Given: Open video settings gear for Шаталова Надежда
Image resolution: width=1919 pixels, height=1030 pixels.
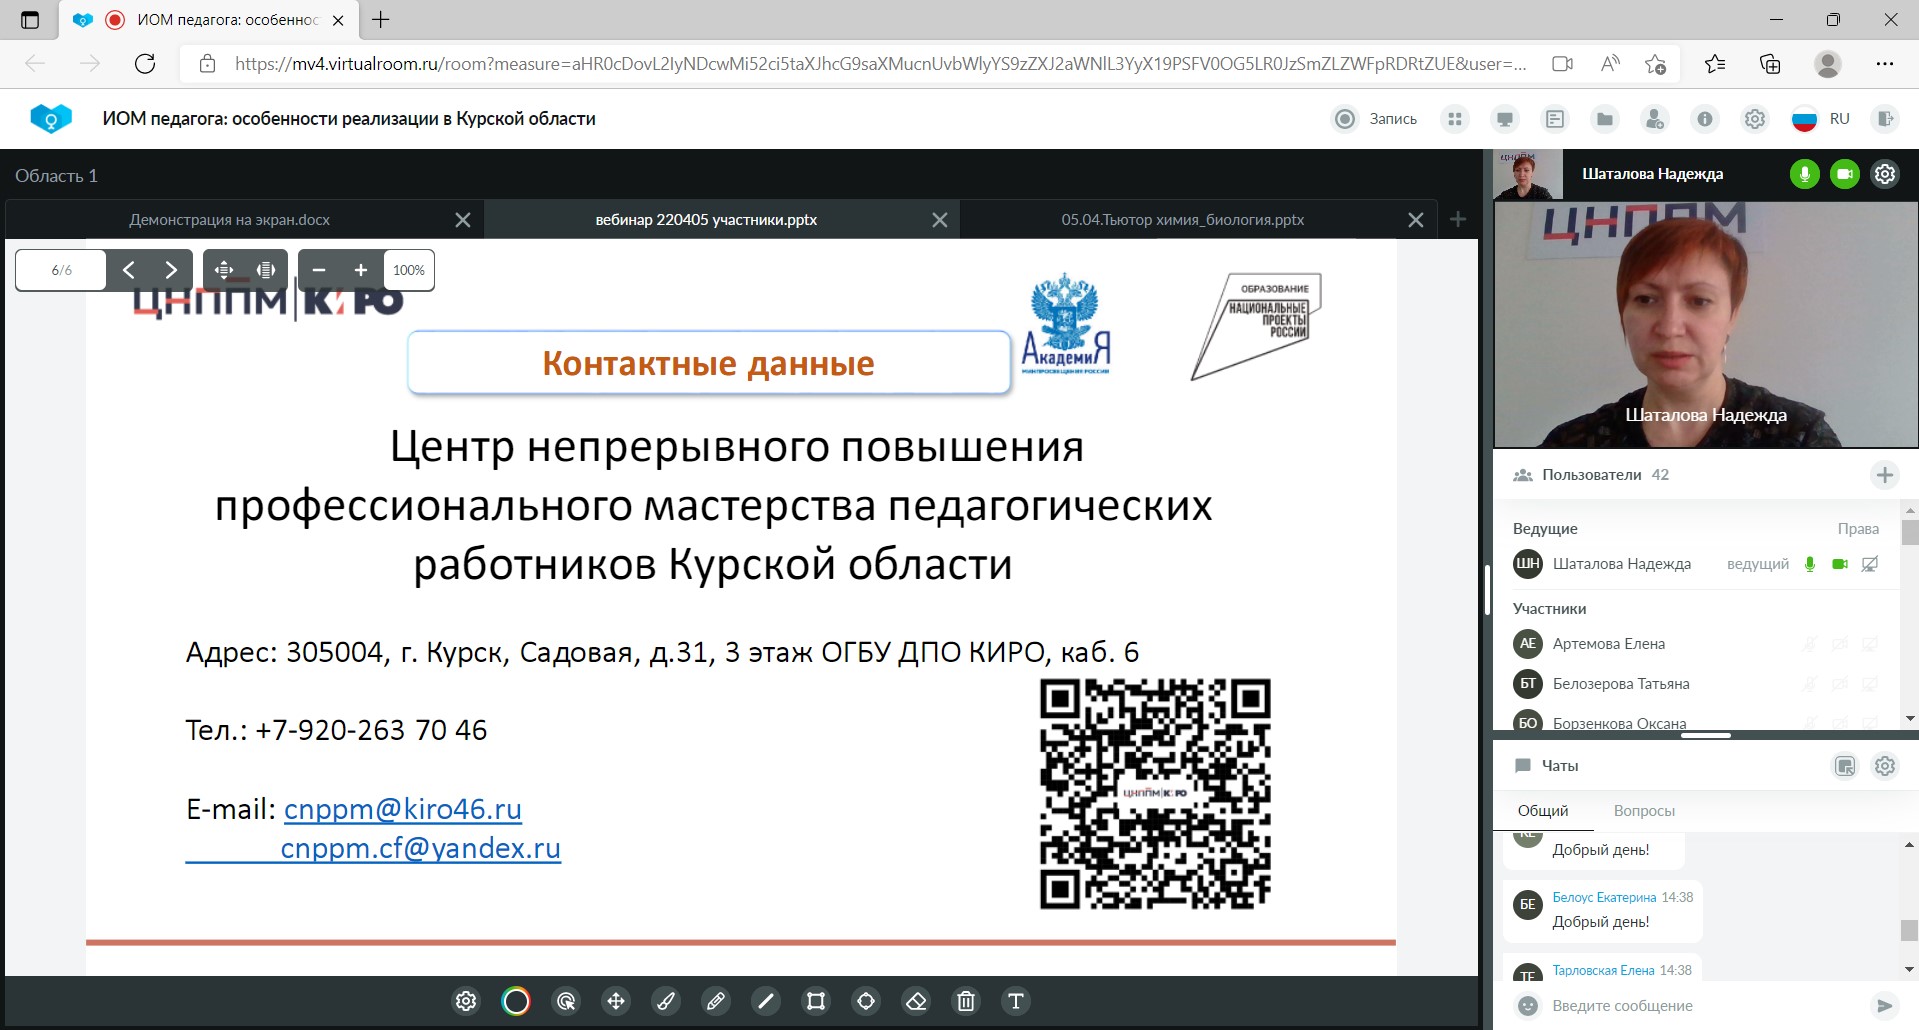Looking at the screenshot, I should (x=1885, y=174).
